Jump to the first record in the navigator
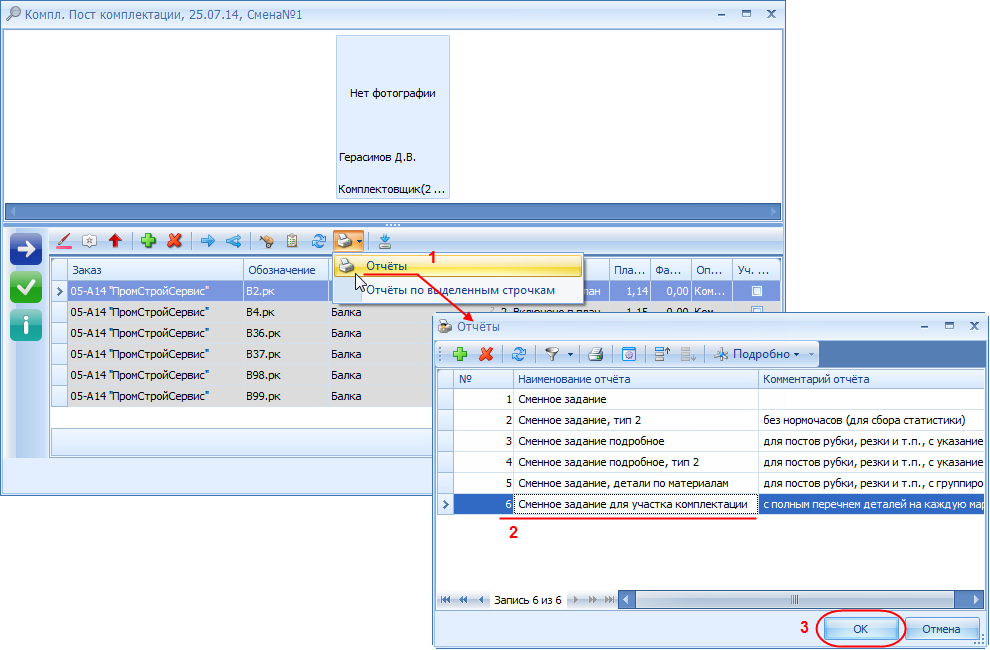990x650 pixels. point(446,599)
